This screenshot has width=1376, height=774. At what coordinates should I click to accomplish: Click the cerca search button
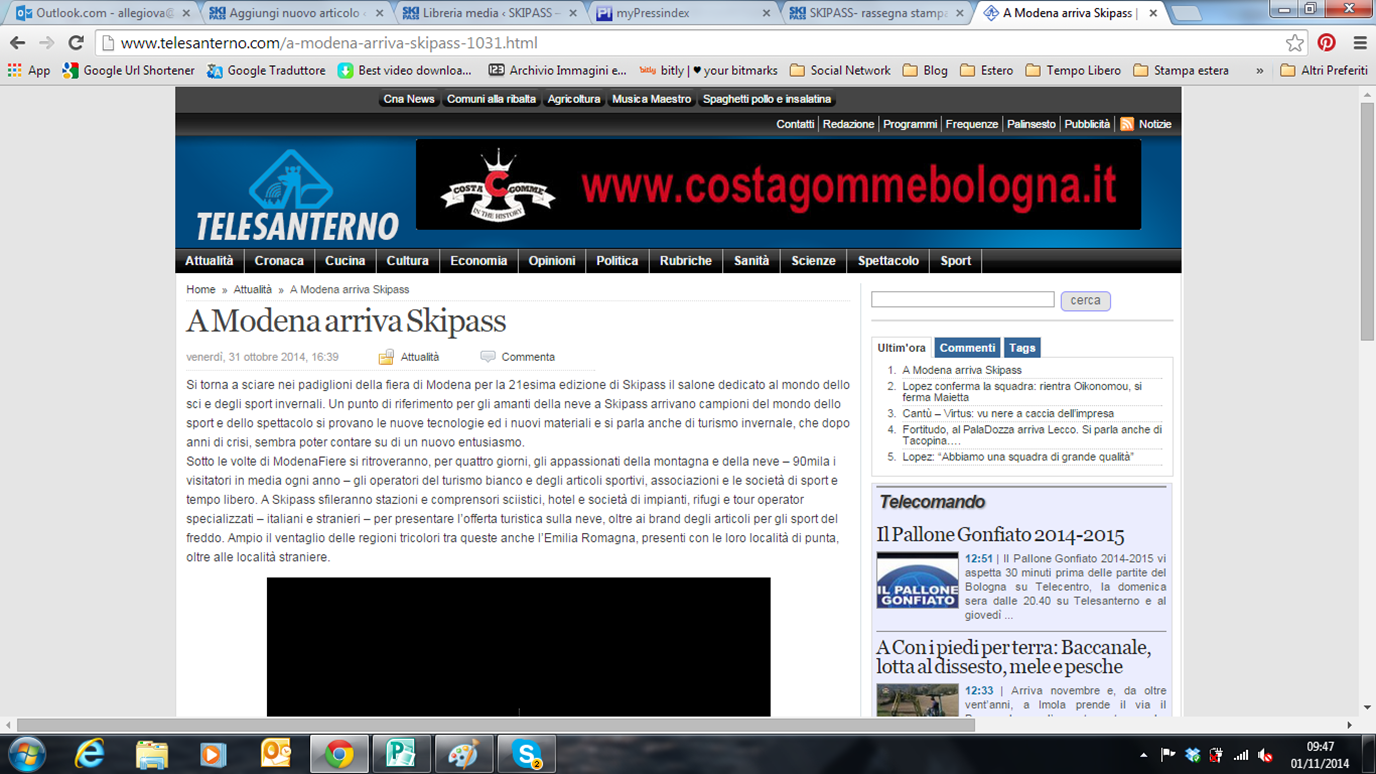pos(1085,301)
